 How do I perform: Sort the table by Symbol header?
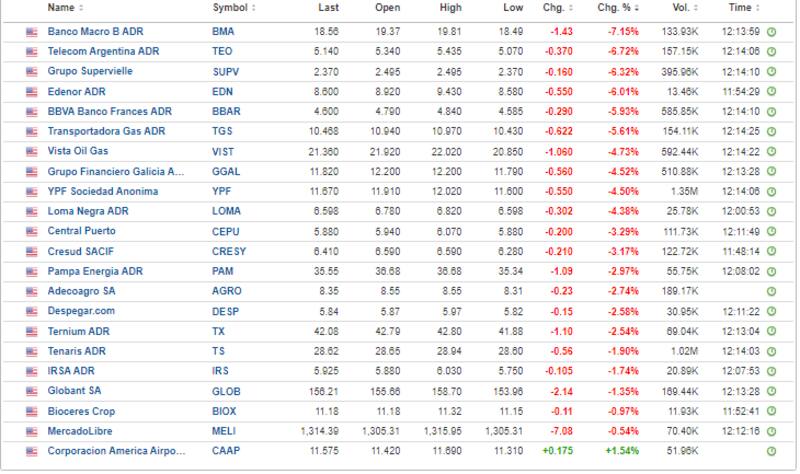pyautogui.click(x=233, y=8)
